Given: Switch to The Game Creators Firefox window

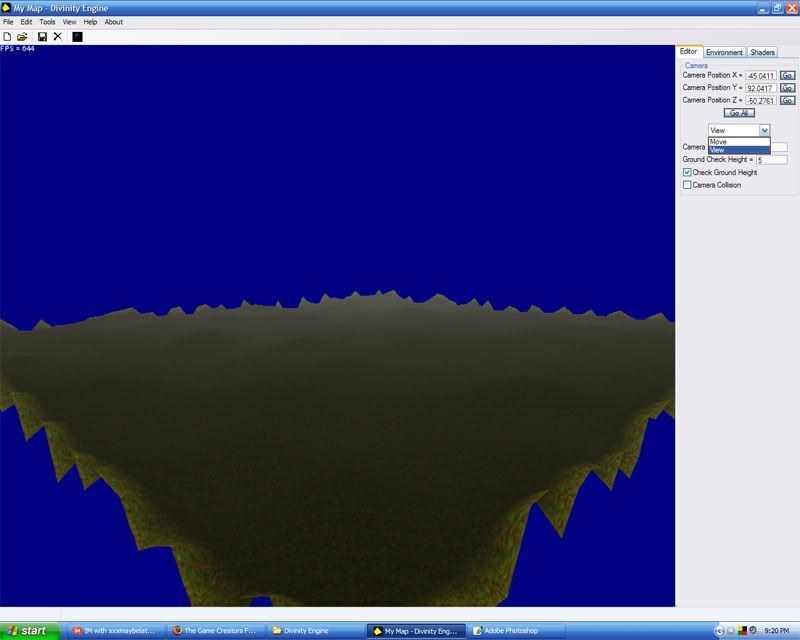Looking at the screenshot, I should [215, 631].
